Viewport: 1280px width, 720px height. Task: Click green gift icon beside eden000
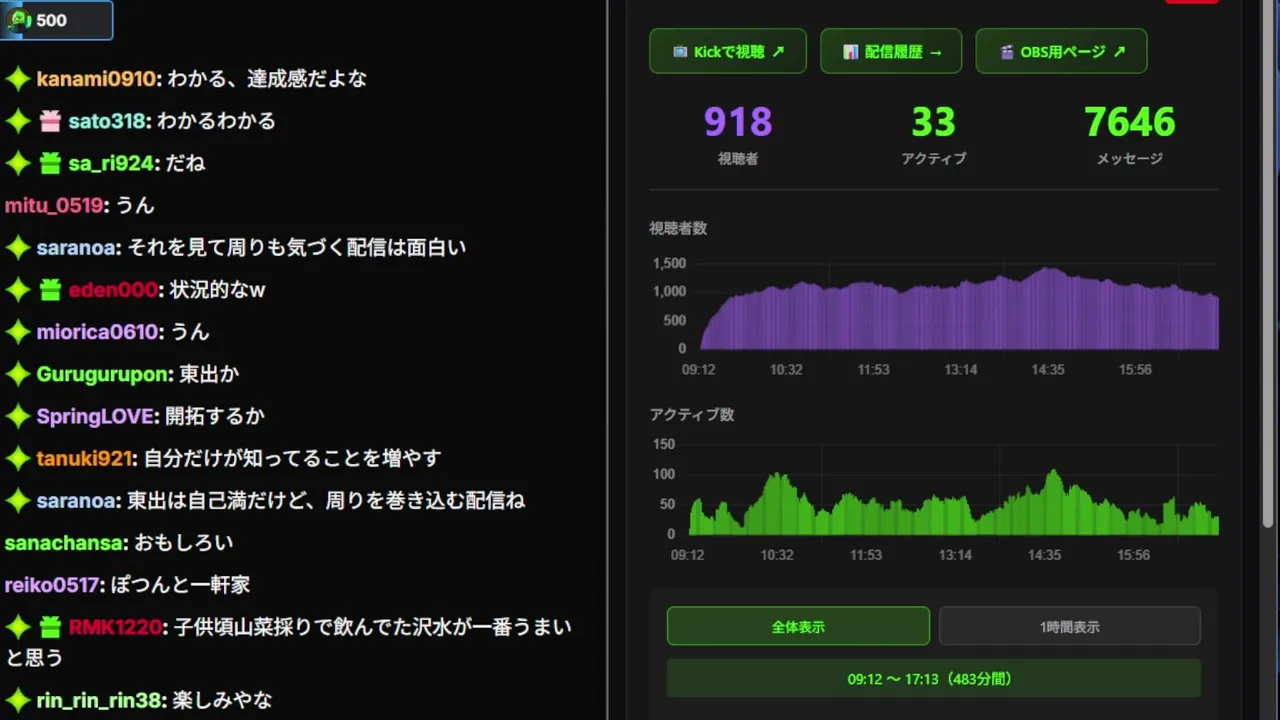(x=50, y=290)
